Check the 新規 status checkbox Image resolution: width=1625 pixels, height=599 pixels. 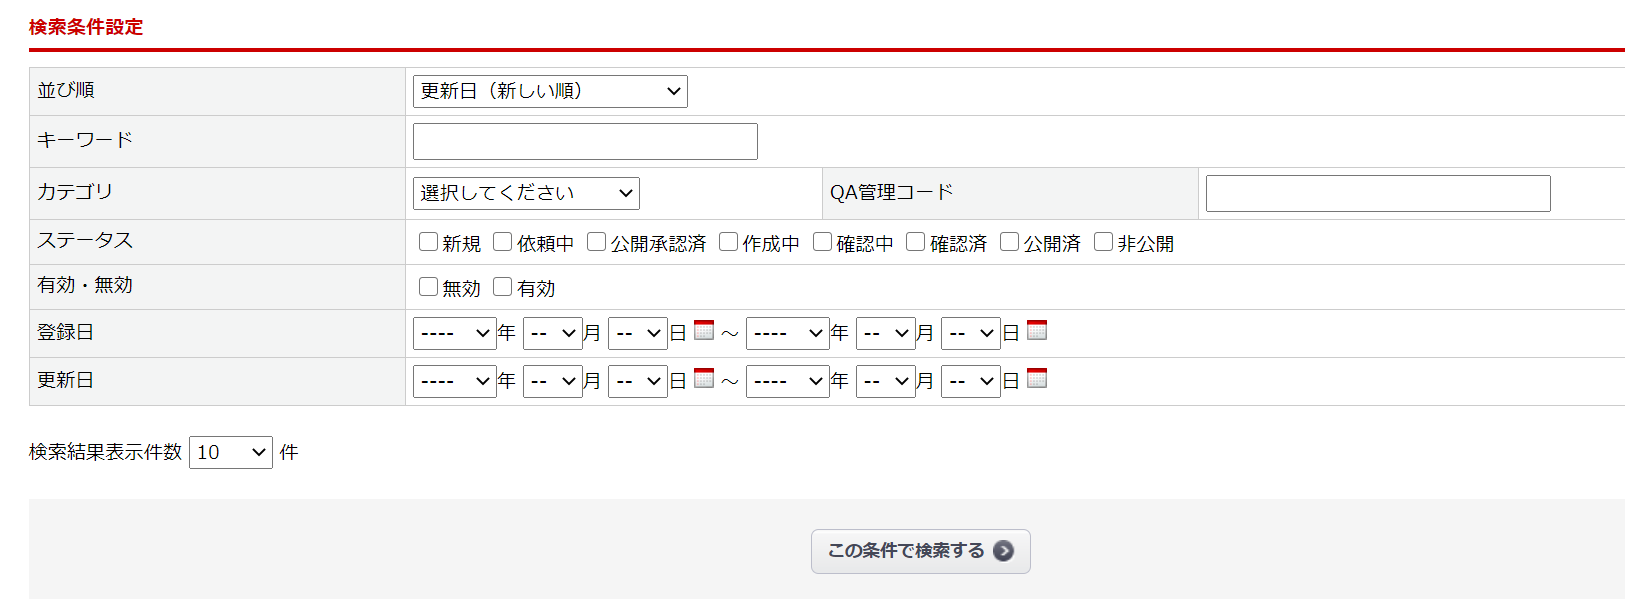pyautogui.click(x=429, y=242)
